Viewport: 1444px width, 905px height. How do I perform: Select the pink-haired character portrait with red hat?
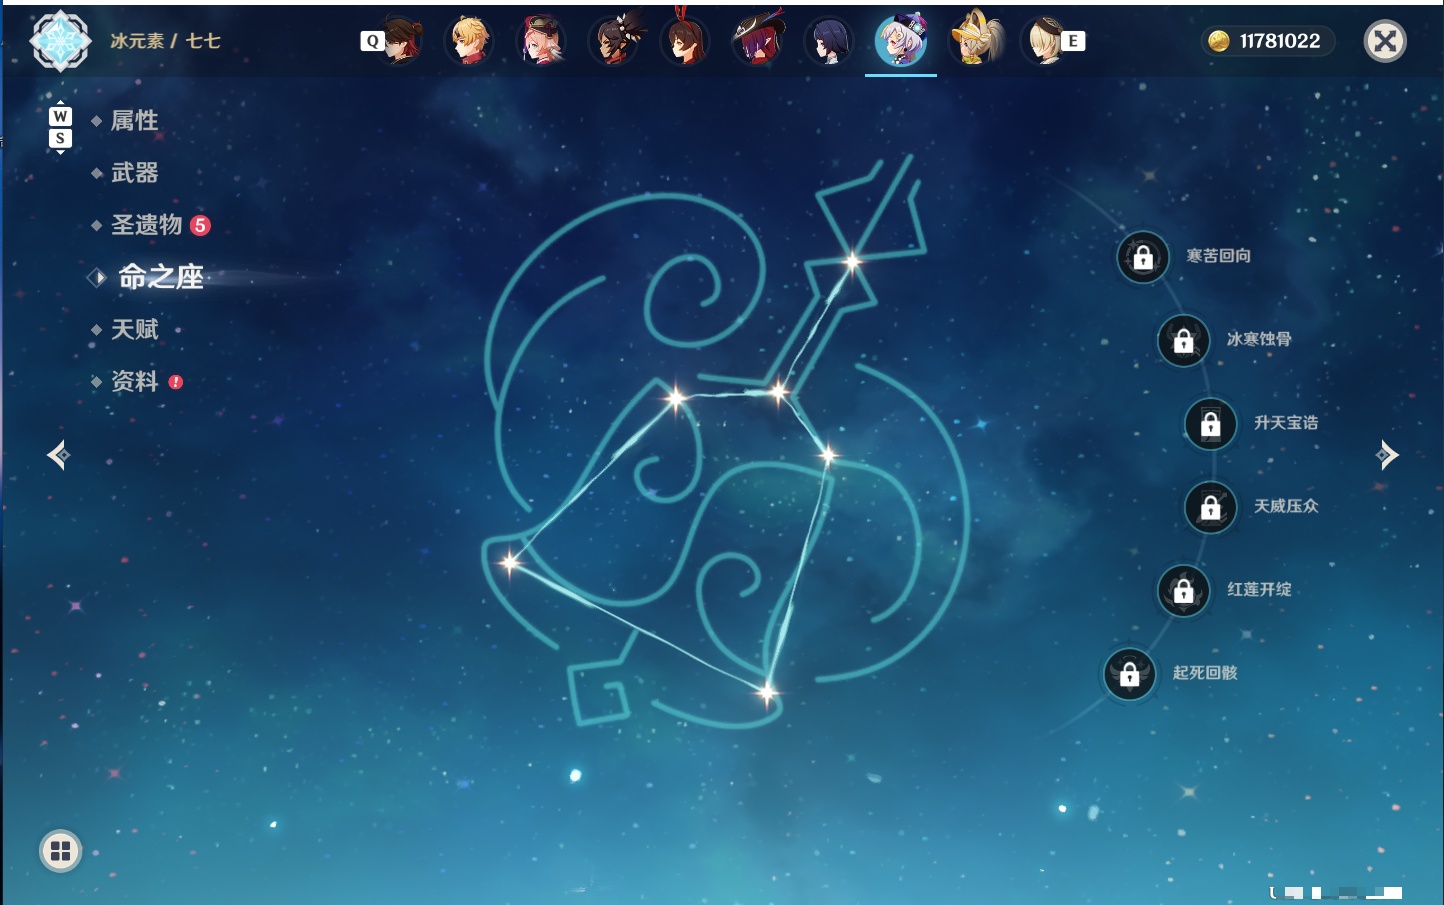pyautogui.click(x=542, y=41)
